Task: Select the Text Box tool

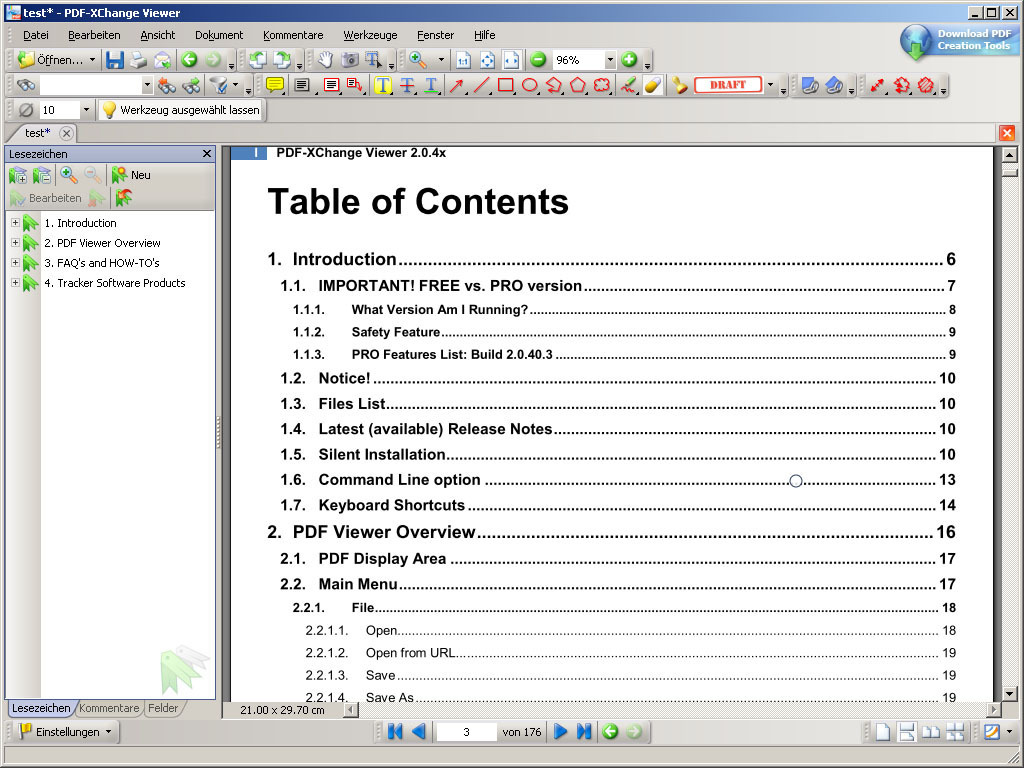Action: pyautogui.click(x=331, y=85)
